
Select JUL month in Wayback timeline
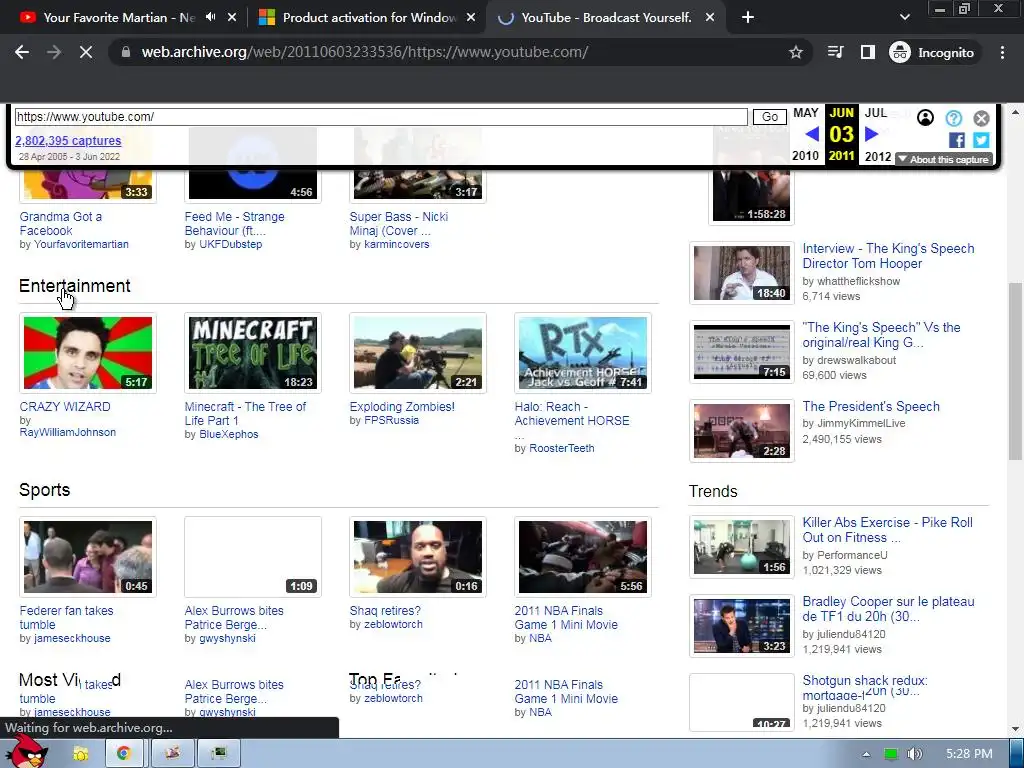point(876,113)
